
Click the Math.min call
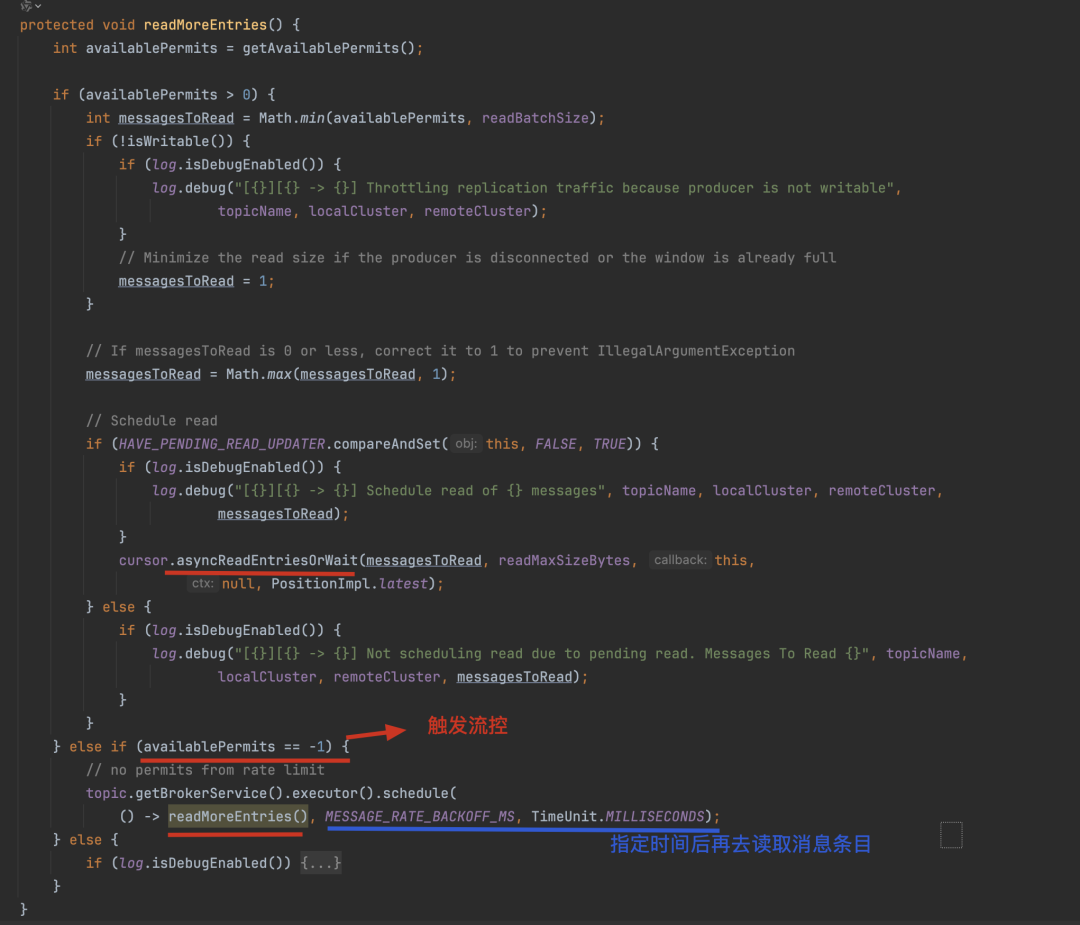pyautogui.click(x=291, y=118)
